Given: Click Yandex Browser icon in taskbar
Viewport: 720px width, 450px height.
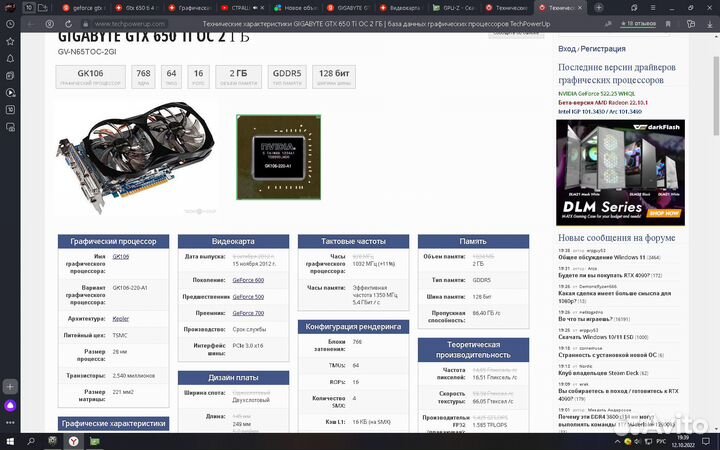Looking at the screenshot, I should pos(73,442).
